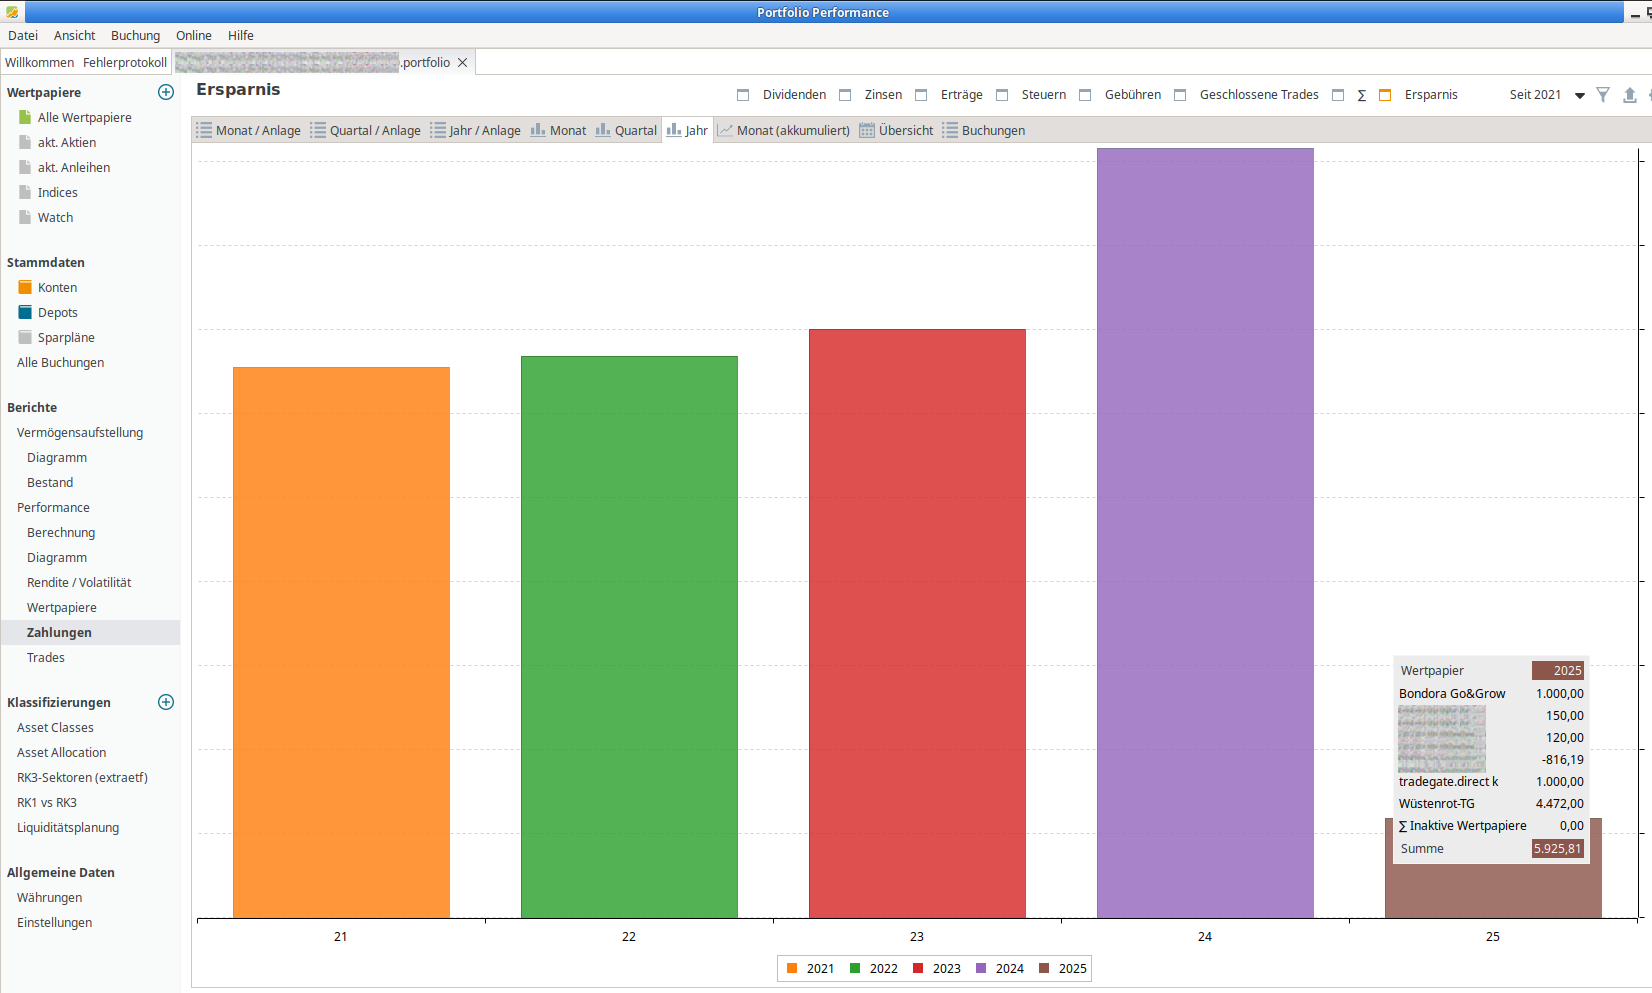The width and height of the screenshot is (1652, 993).
Task: Enable the Steuern checkbox
Action: point(1002,95)
